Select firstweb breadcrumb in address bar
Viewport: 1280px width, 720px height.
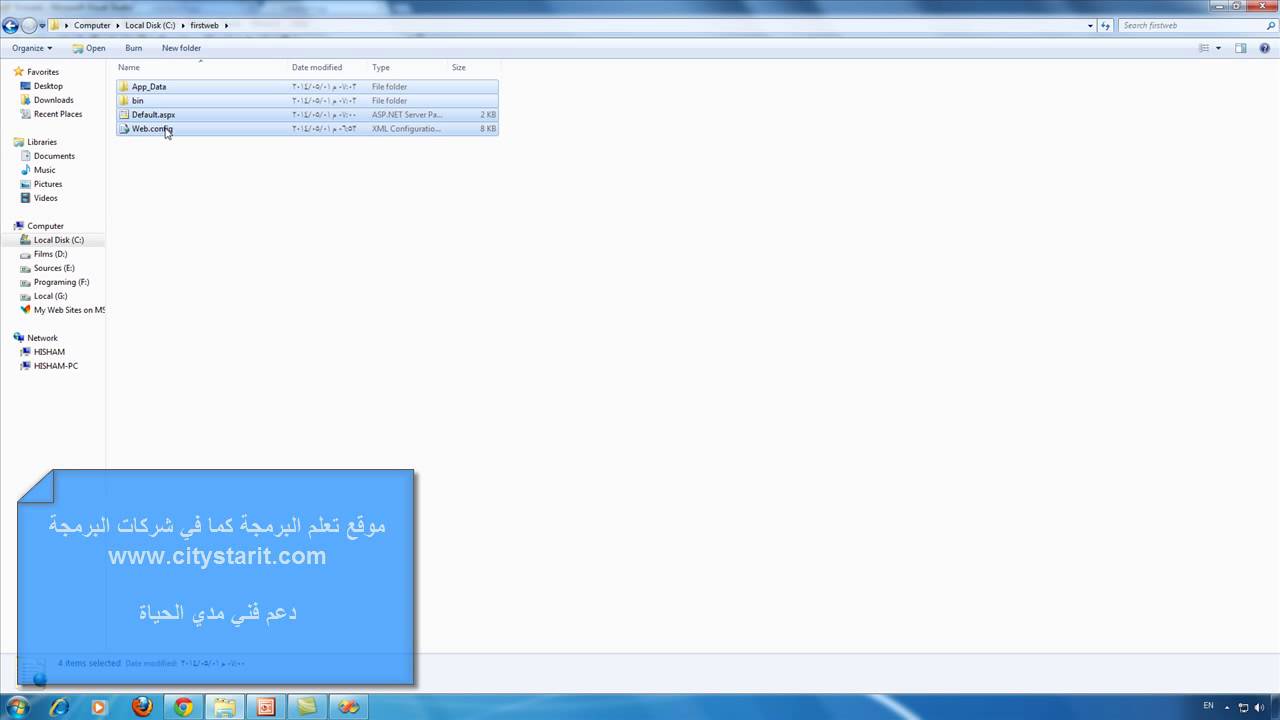click(204, 25)
